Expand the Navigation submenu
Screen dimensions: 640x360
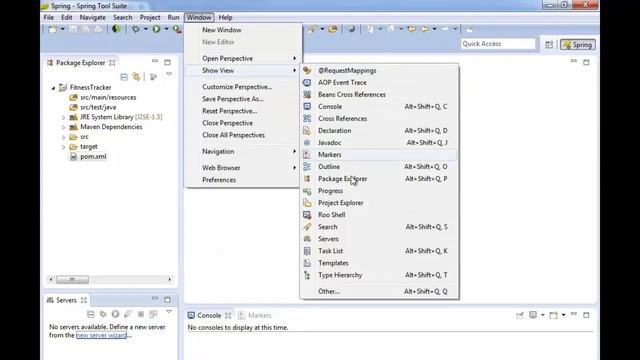point(242,151)
